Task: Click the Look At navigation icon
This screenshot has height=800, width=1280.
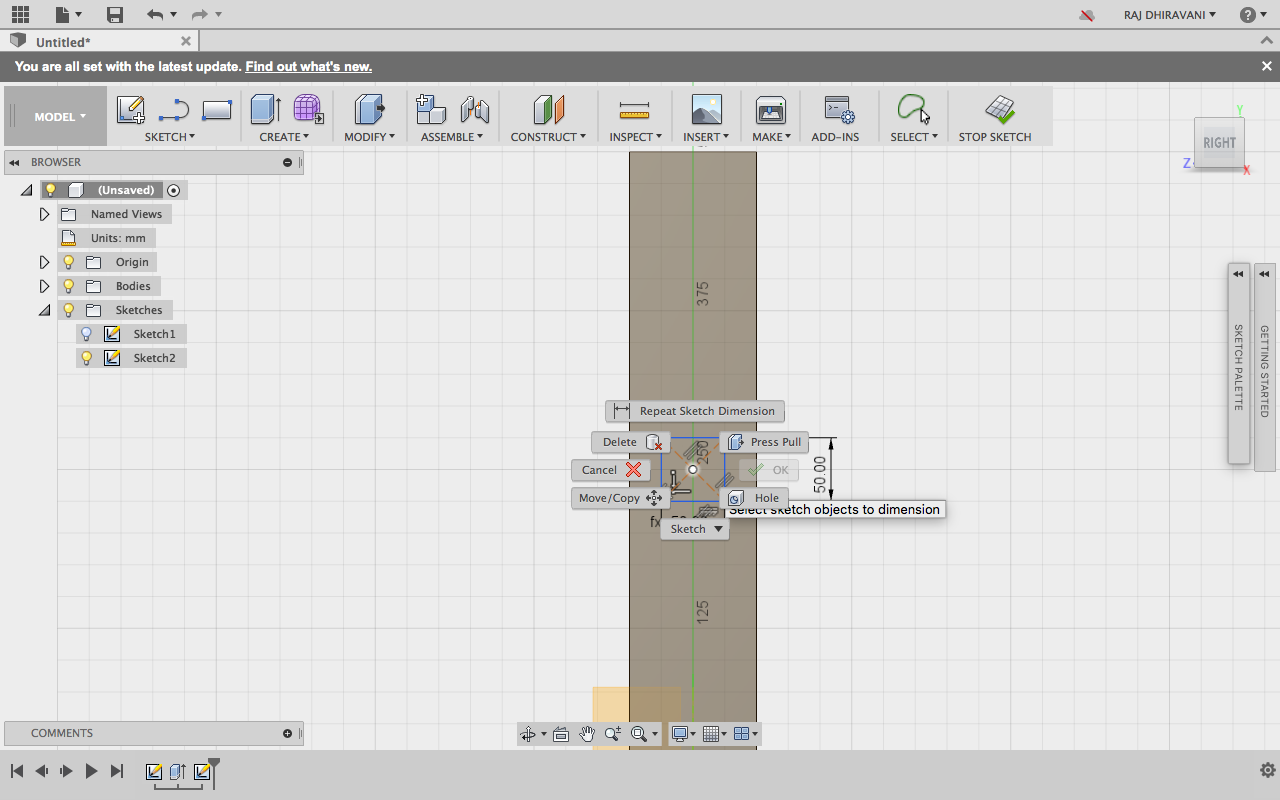Action: pos(561,734)
